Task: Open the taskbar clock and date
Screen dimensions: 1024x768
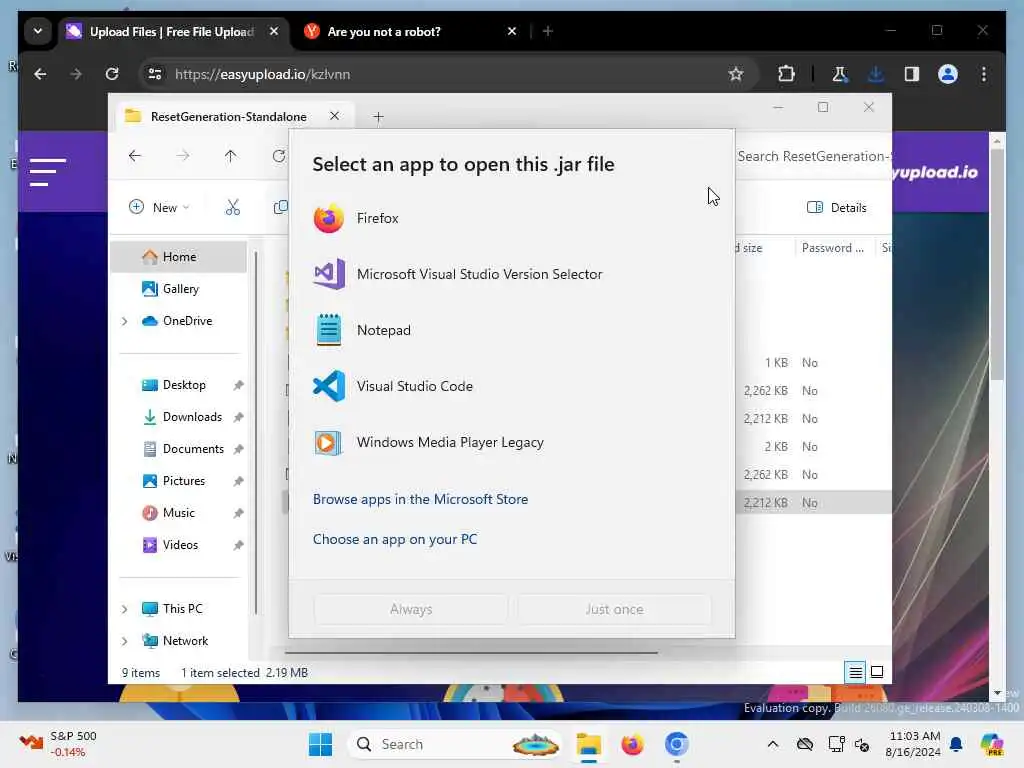Action: [x=914, y=744]
